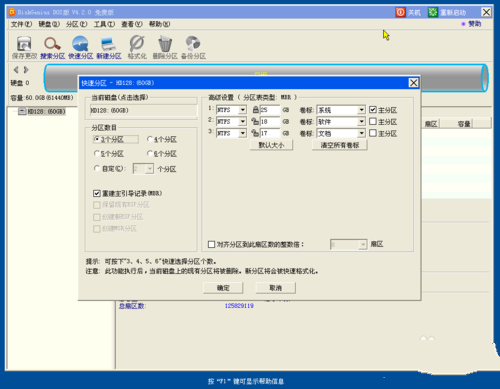Click the 默认大小 button
This screenshot has height=389, width=500.
pos(271,145)
